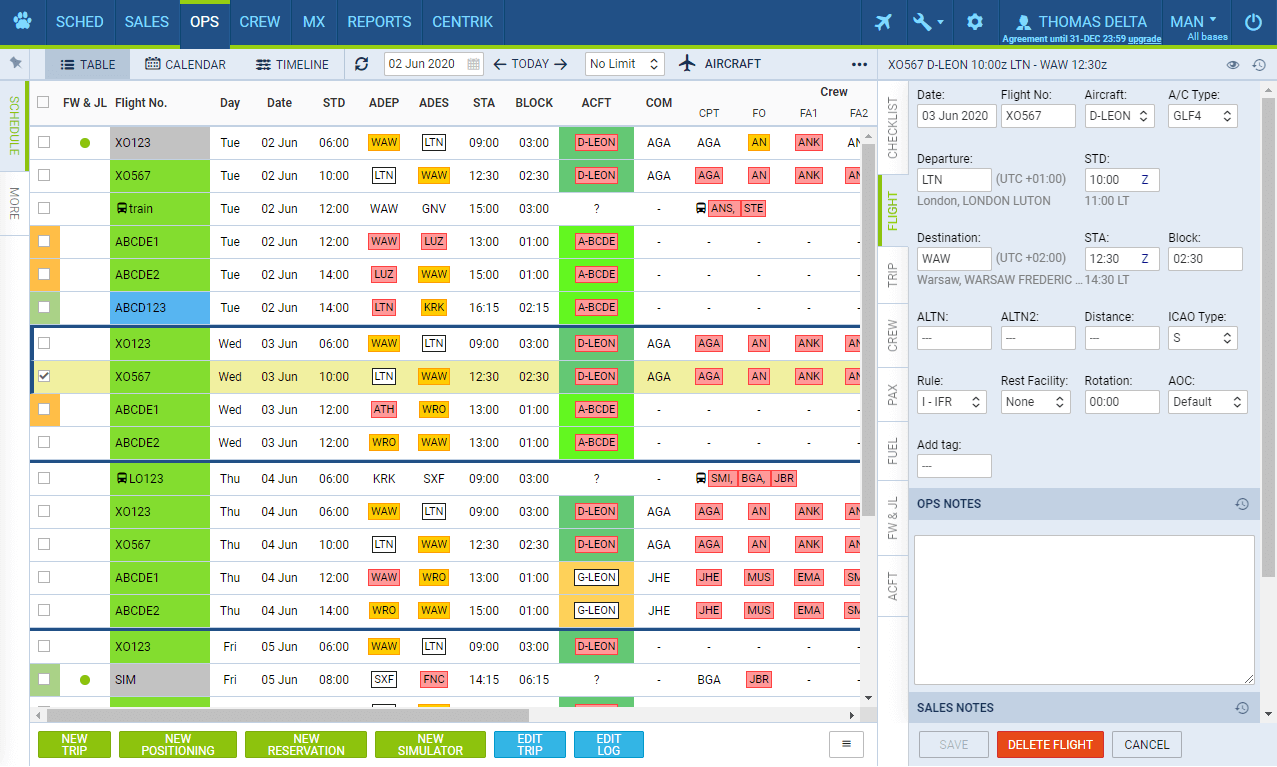Toggle the eye visibility icon in flight panel
The image size is (1277, 767).
click(1233, 65)
